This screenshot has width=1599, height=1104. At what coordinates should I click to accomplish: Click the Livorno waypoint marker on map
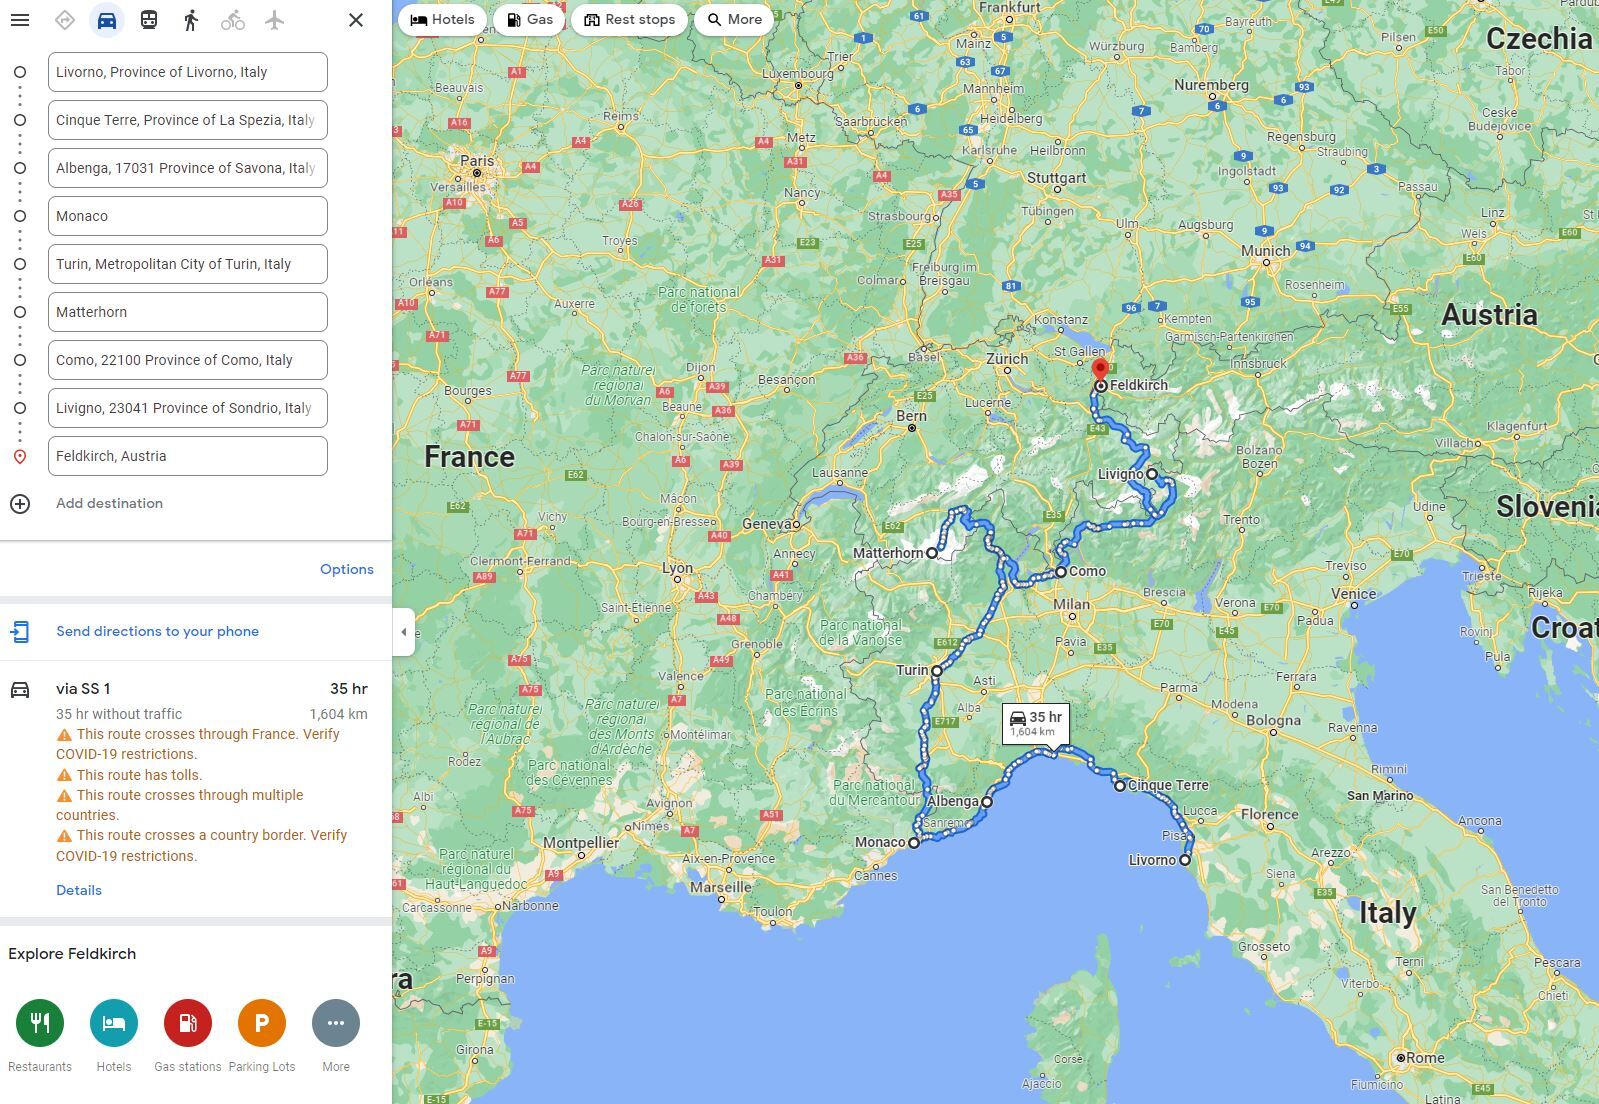1185,860
